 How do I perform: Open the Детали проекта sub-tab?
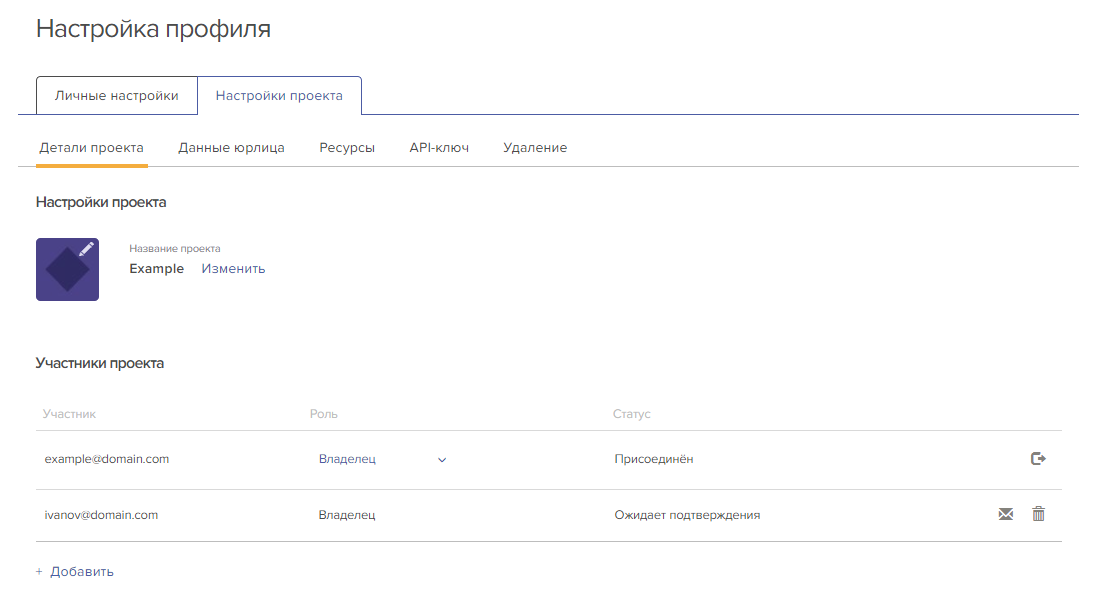point(92,148)
